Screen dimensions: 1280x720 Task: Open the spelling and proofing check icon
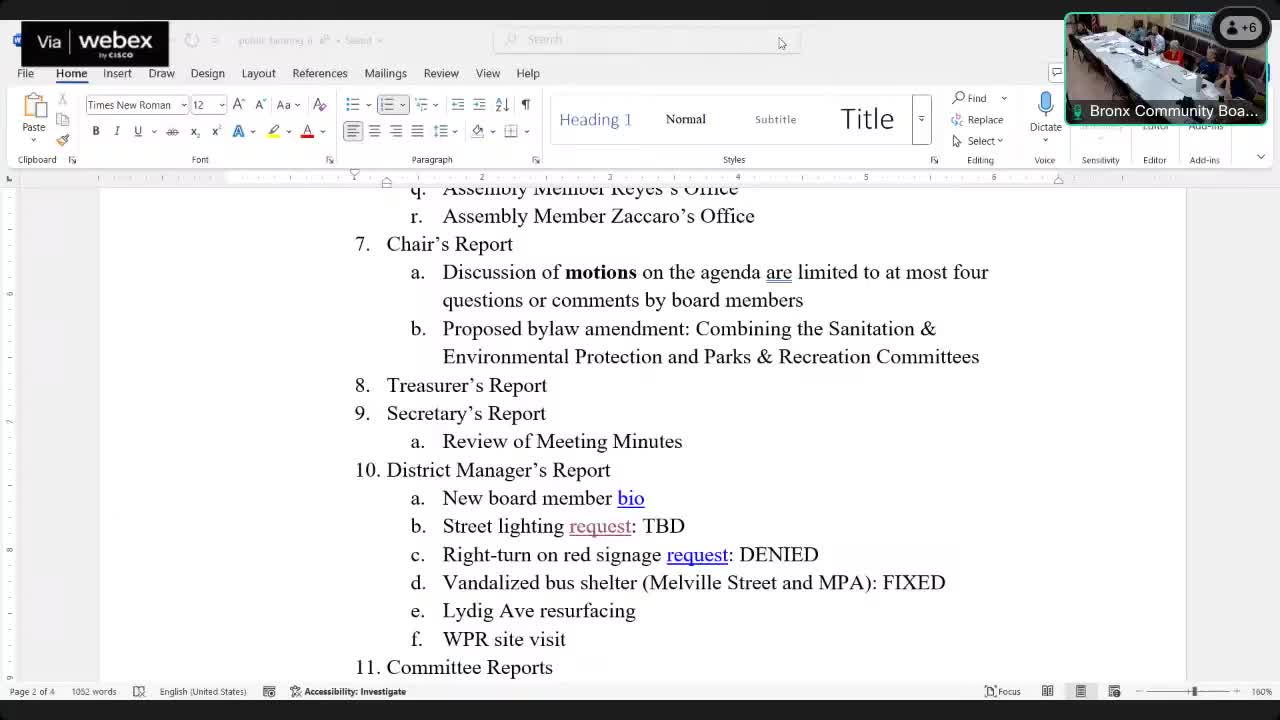[x=139, y=691]
